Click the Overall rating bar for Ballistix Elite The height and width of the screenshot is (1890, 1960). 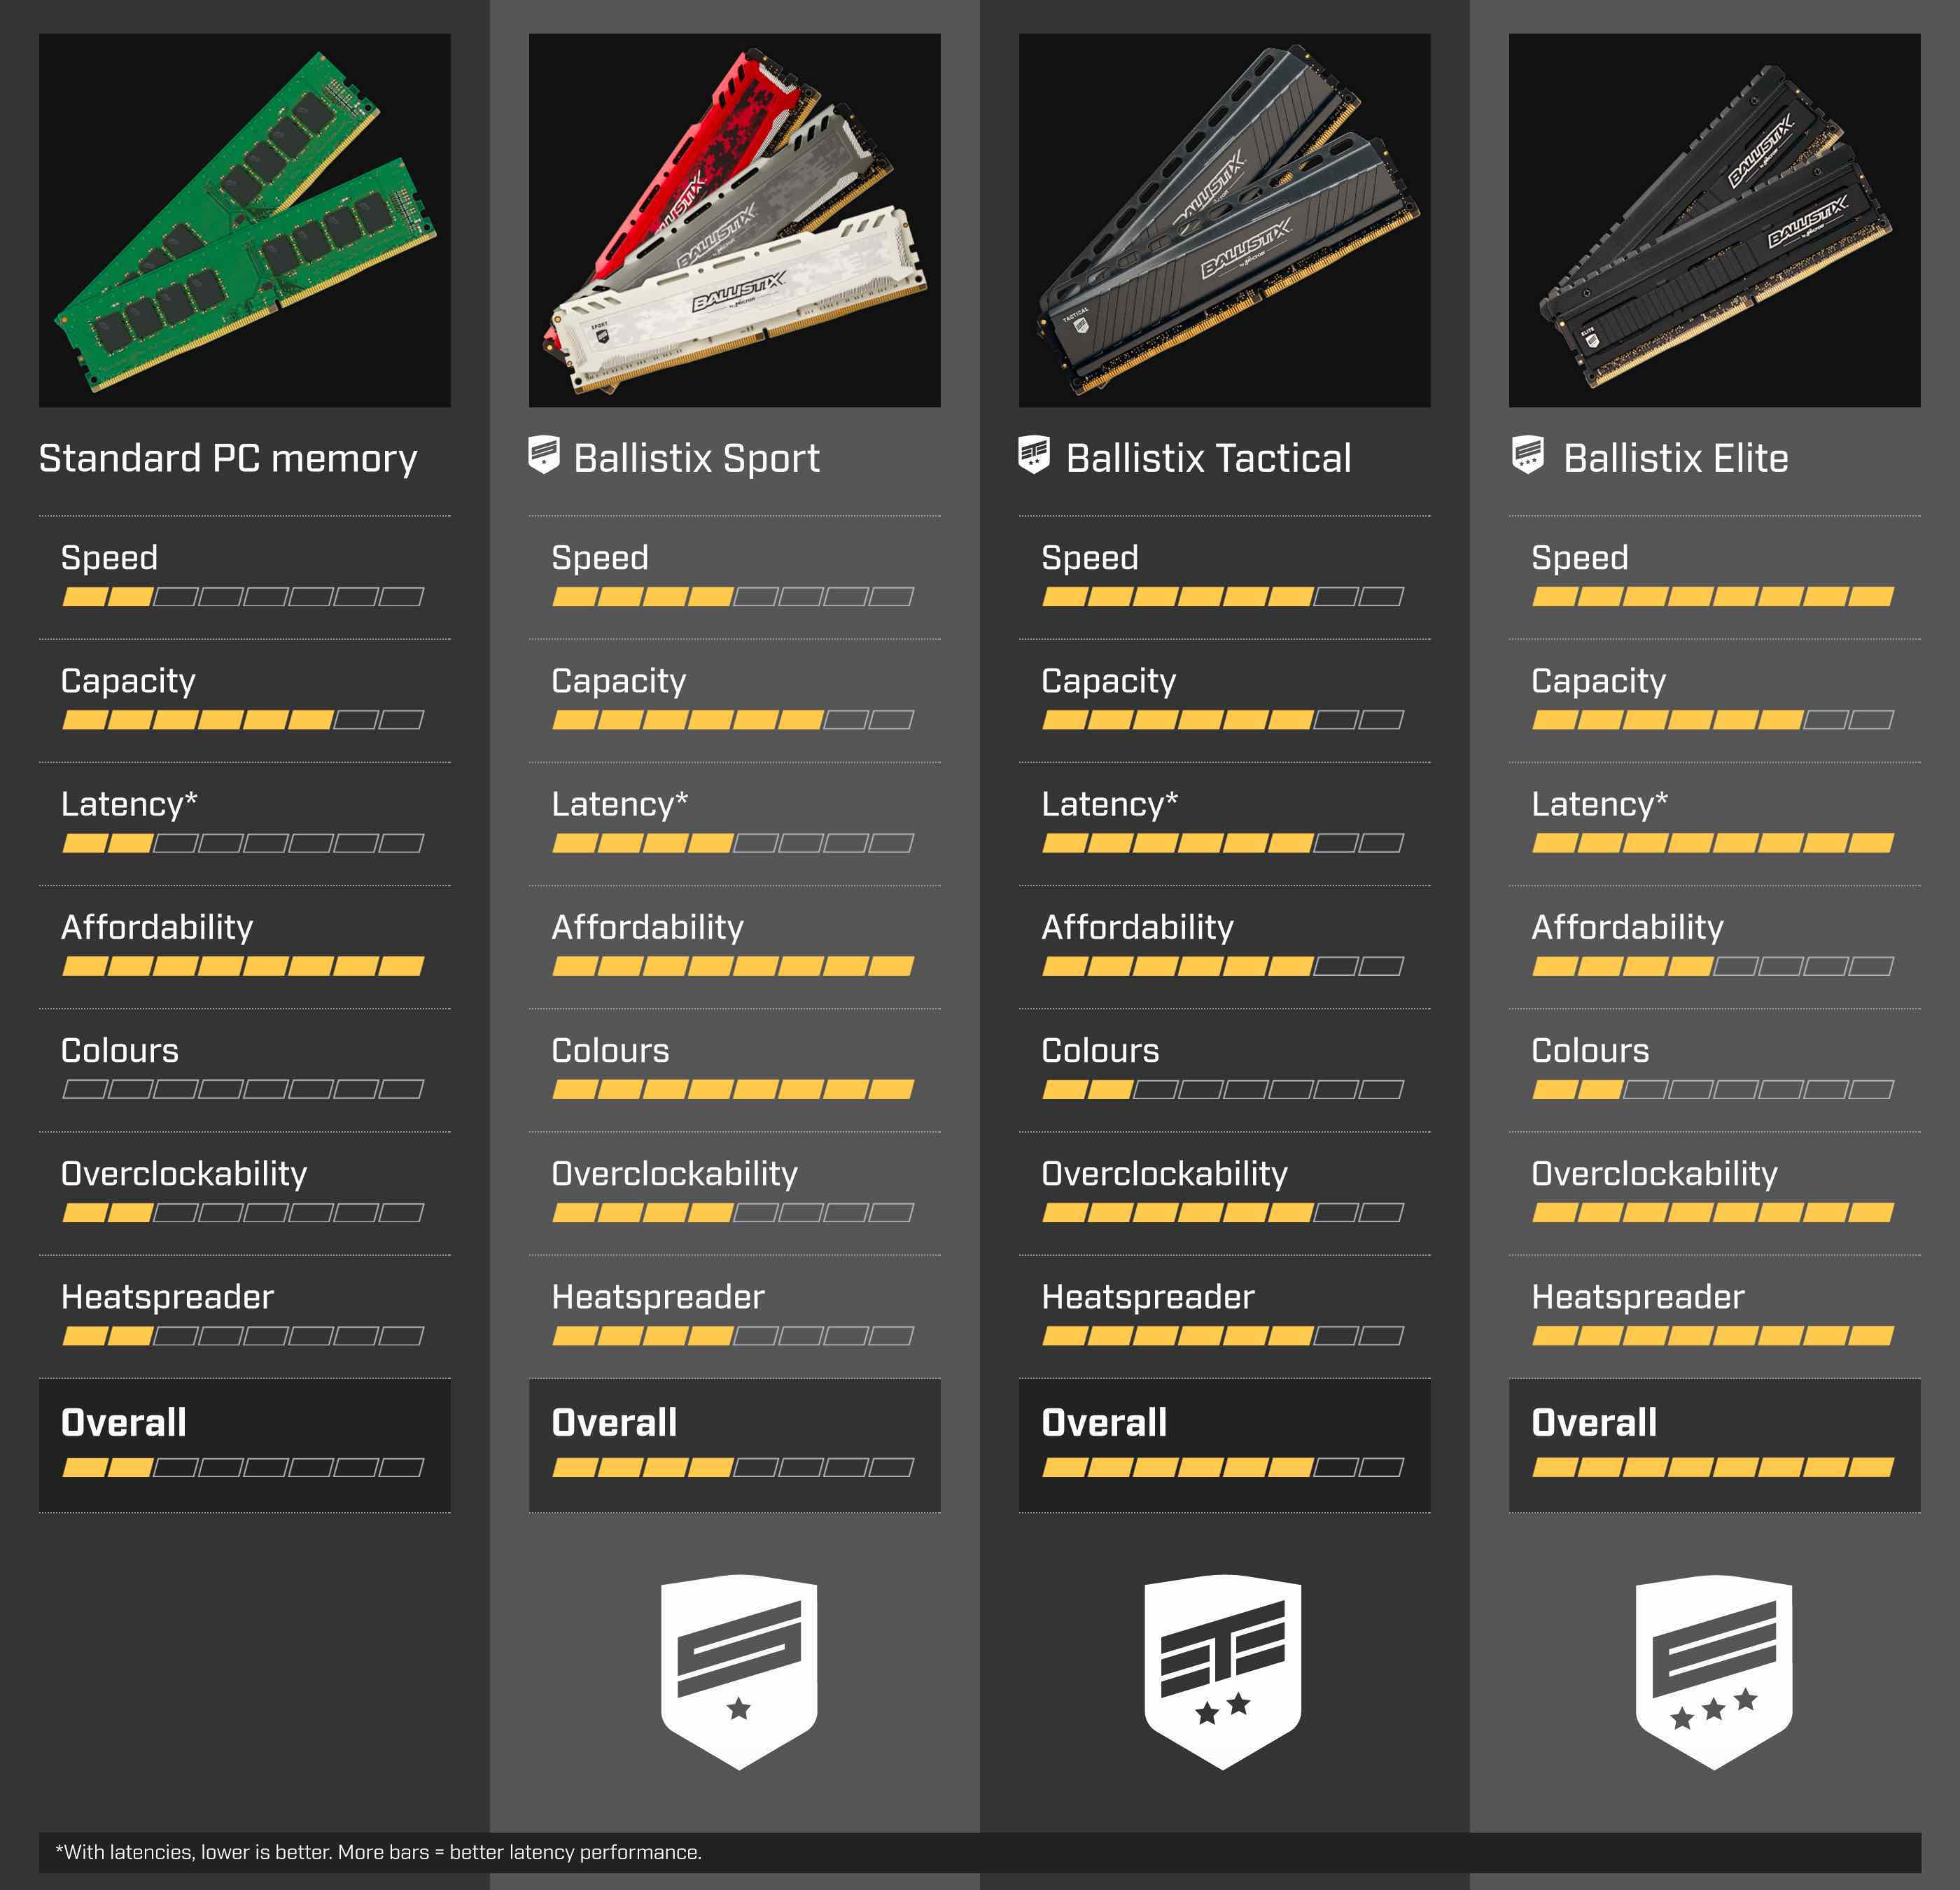click(x=1713, y=1468)
